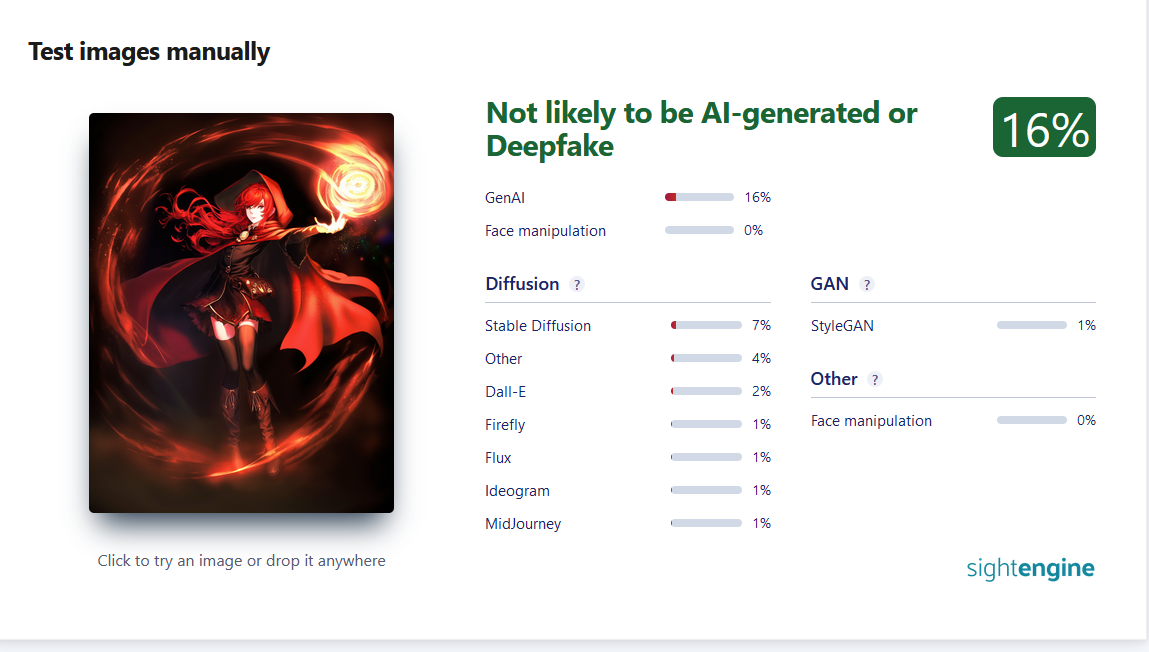
Task: Click the top Face manipulation 0% bar
Action: click(x=699, y=230)
